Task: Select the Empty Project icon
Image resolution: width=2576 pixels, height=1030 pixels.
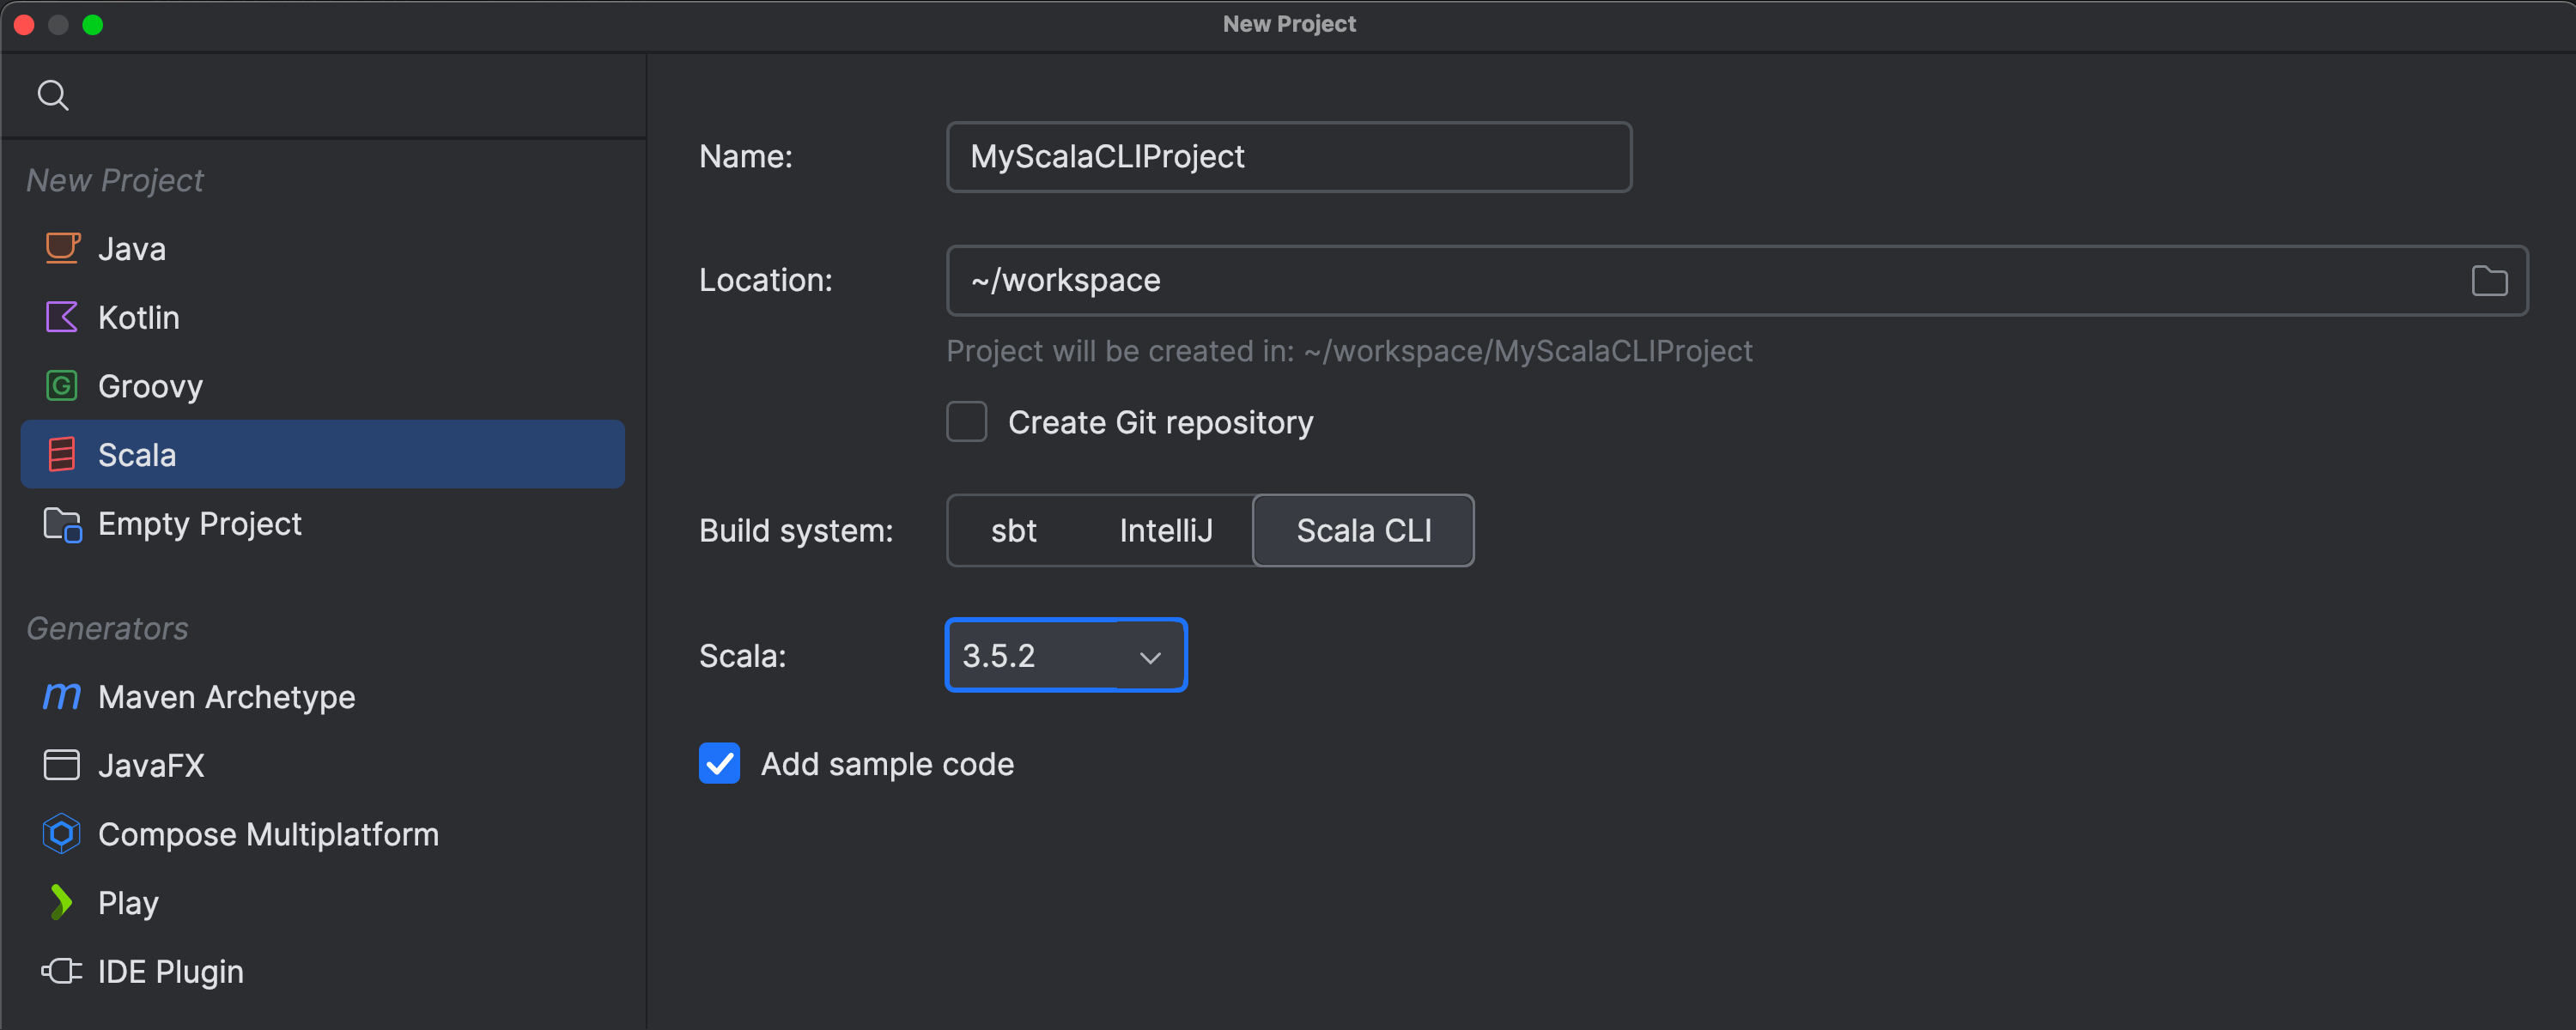Action: click(61, 523)
